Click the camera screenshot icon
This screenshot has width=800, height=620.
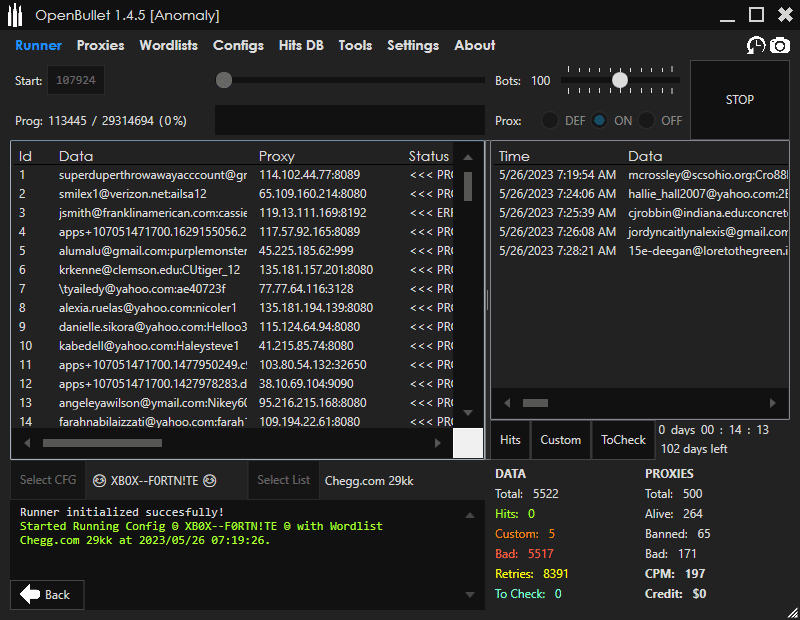[x=779, y=45]
